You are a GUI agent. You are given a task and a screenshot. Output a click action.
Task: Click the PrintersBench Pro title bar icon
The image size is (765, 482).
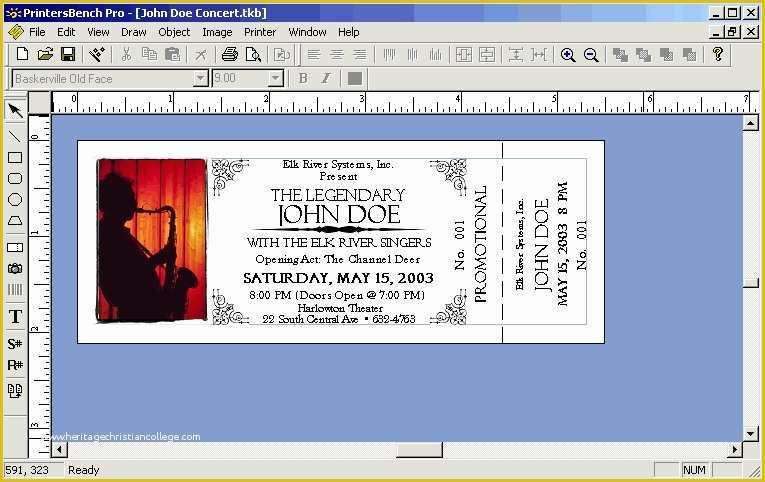click(13, 13)
